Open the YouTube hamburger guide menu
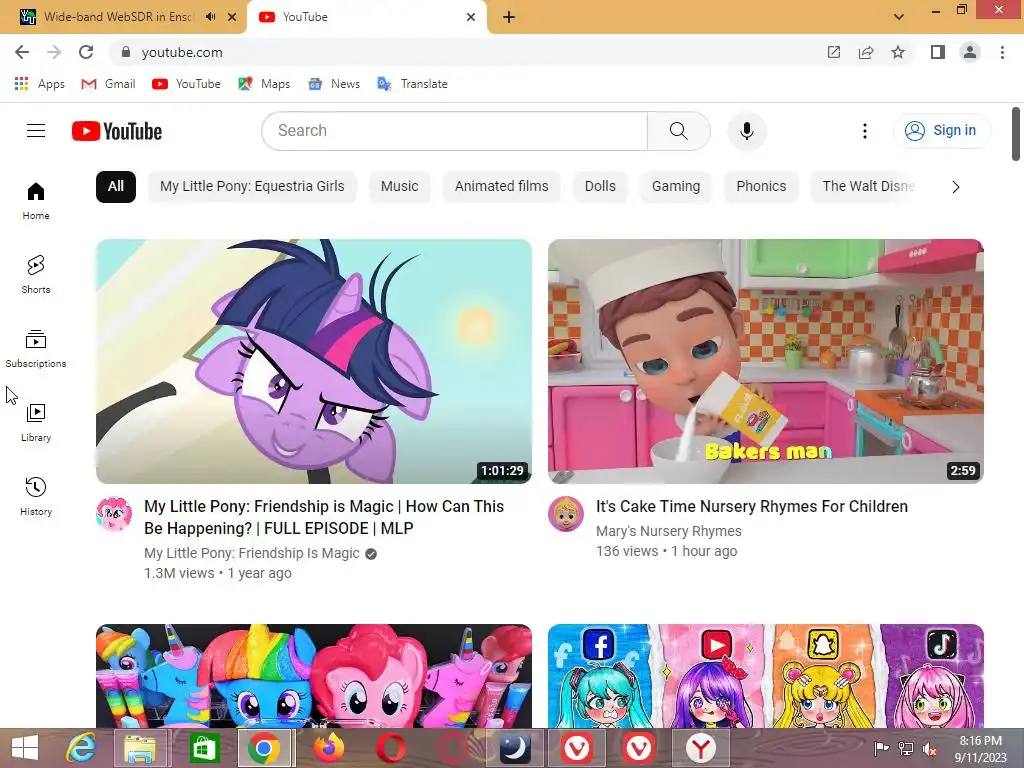 pyautogui.click(x=36, y=131)
